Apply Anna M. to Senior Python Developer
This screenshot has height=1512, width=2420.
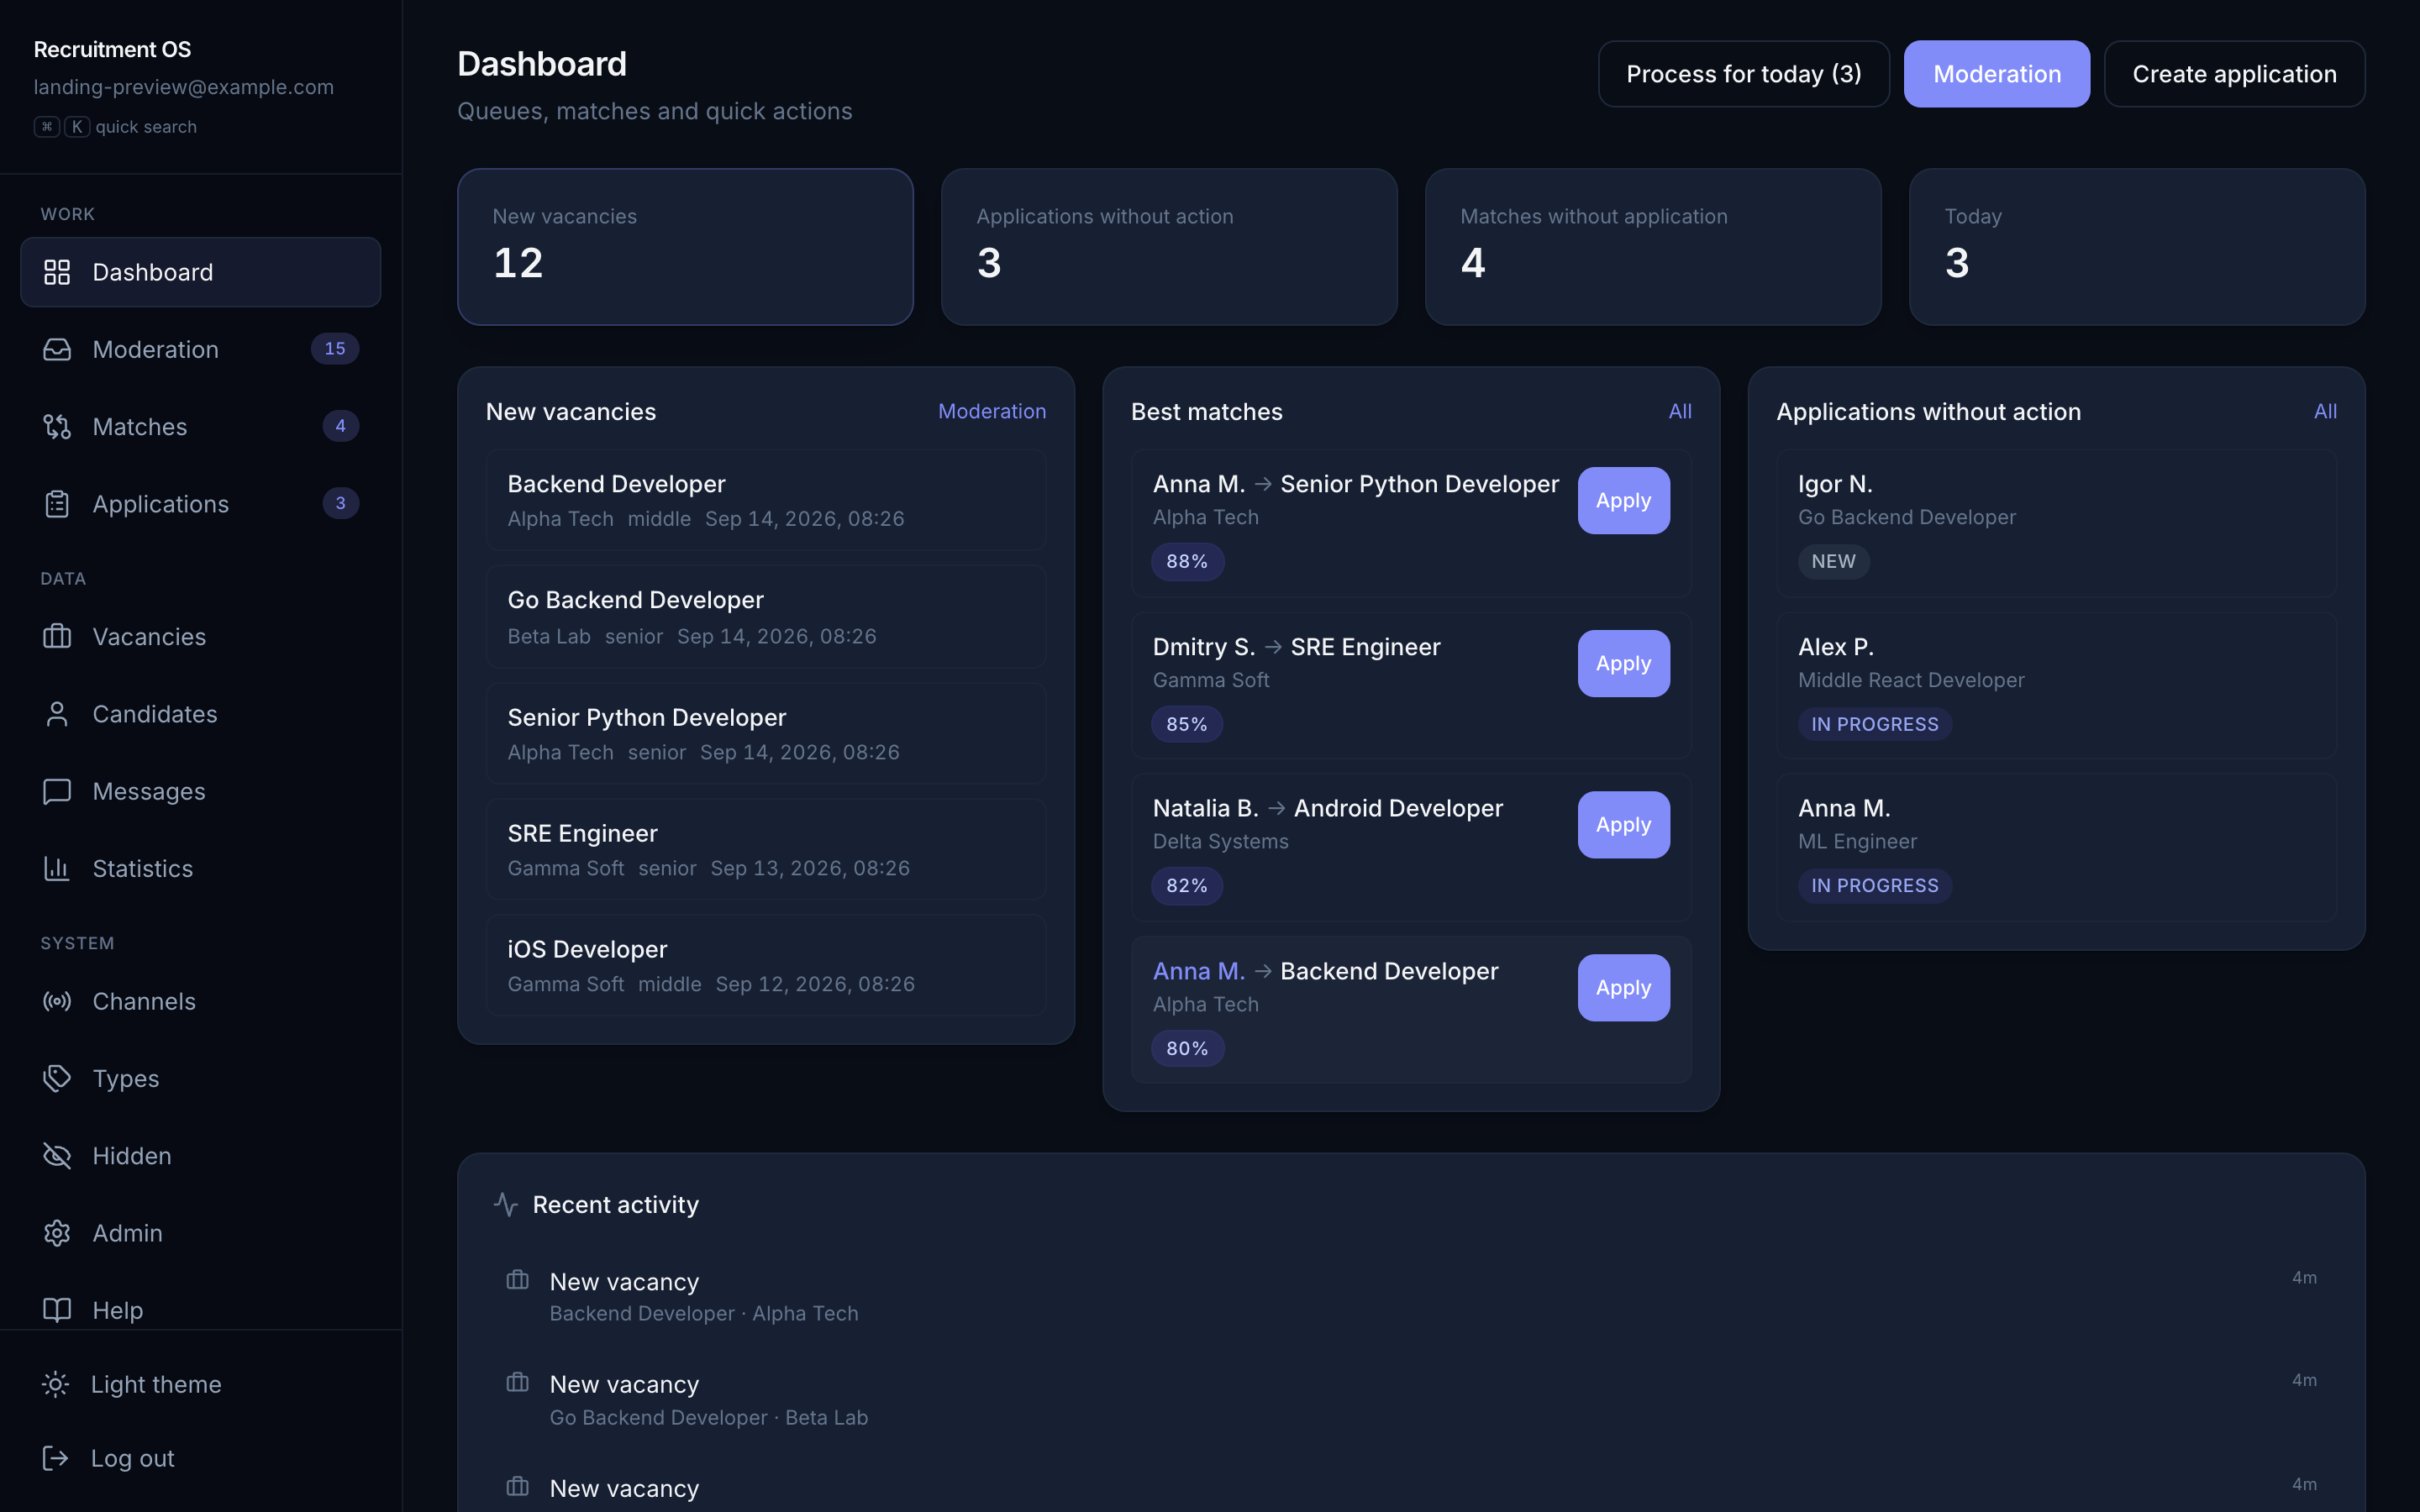pos(1623,501)
